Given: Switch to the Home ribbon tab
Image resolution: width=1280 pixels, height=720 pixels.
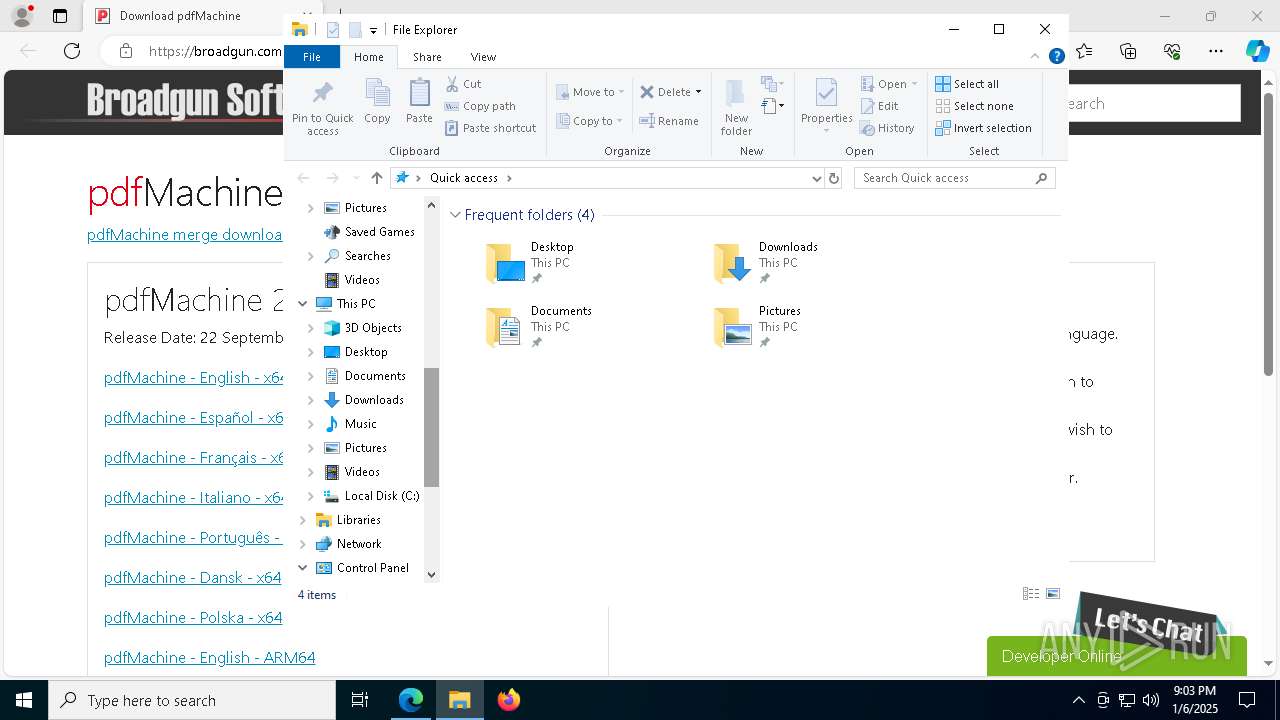Looking at the screenshot, I should pos(368,57).
